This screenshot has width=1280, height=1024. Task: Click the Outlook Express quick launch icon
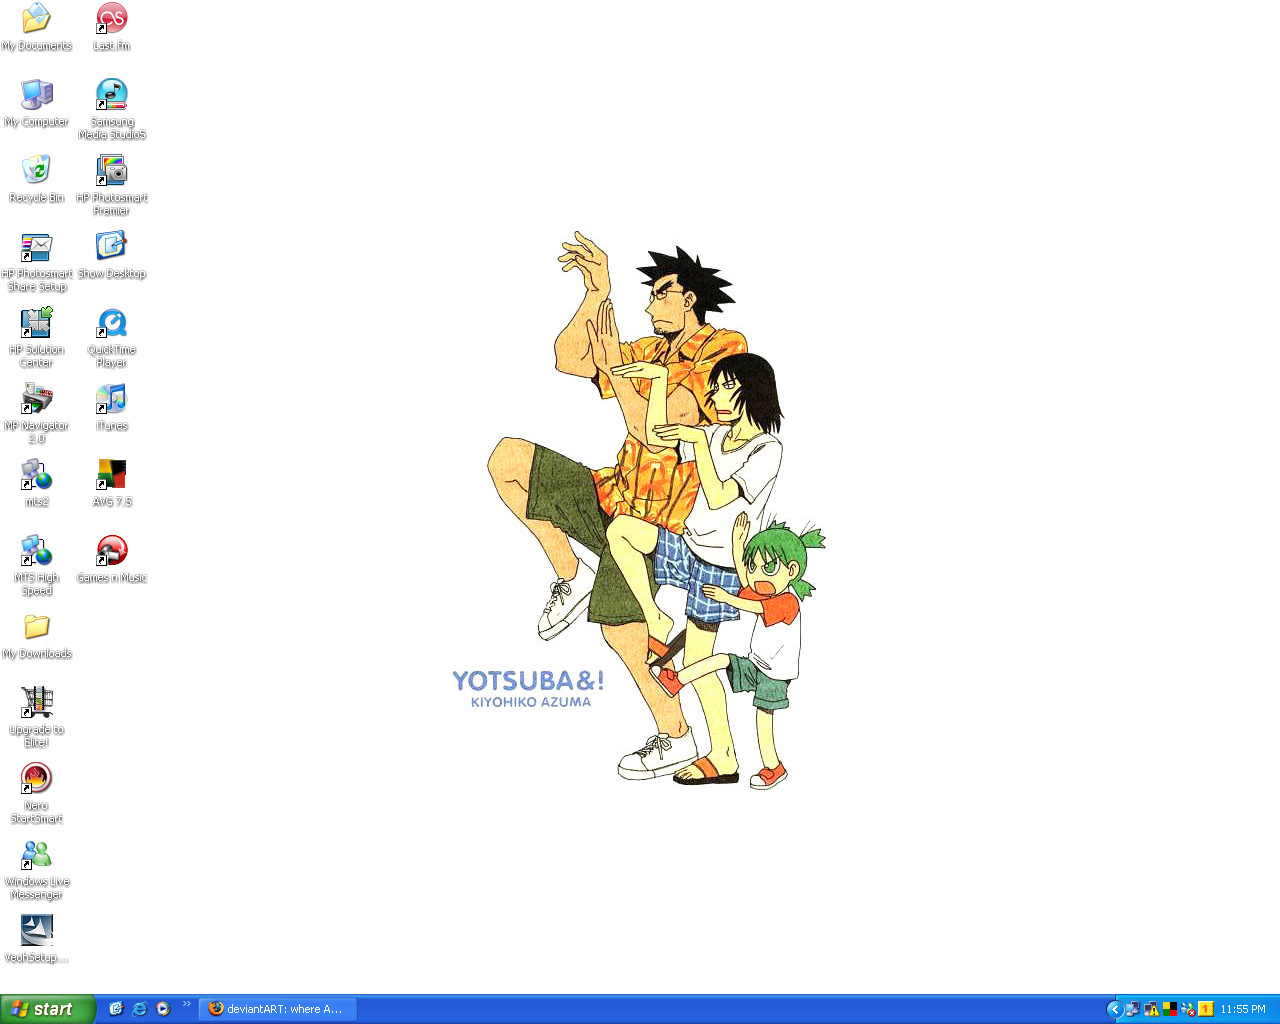pos(116,1009)
